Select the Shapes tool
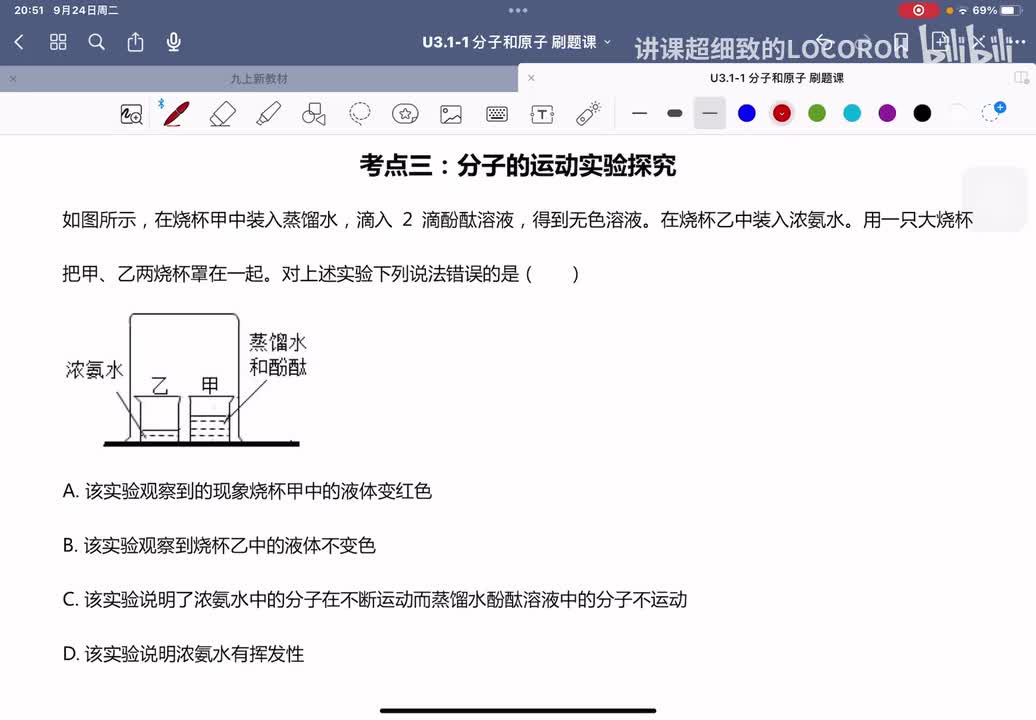The image size is (1036, 720). (x=314, y=114)
